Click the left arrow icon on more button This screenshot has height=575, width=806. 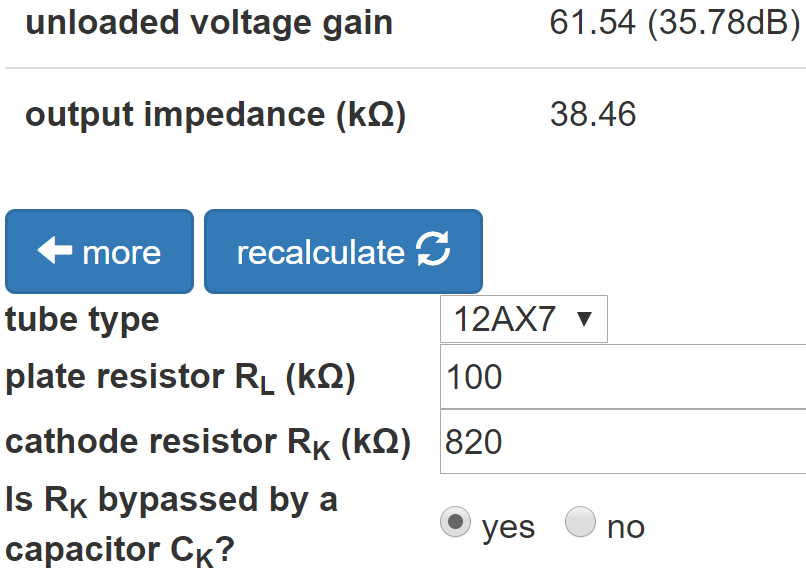[55, 250]
